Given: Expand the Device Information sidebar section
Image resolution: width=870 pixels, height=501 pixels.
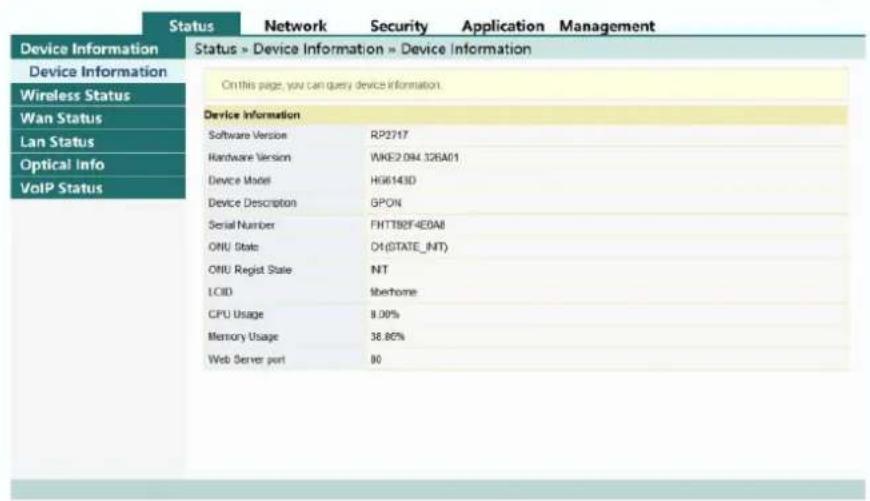Looking at the screenshot, I should [x=98, y=49].
